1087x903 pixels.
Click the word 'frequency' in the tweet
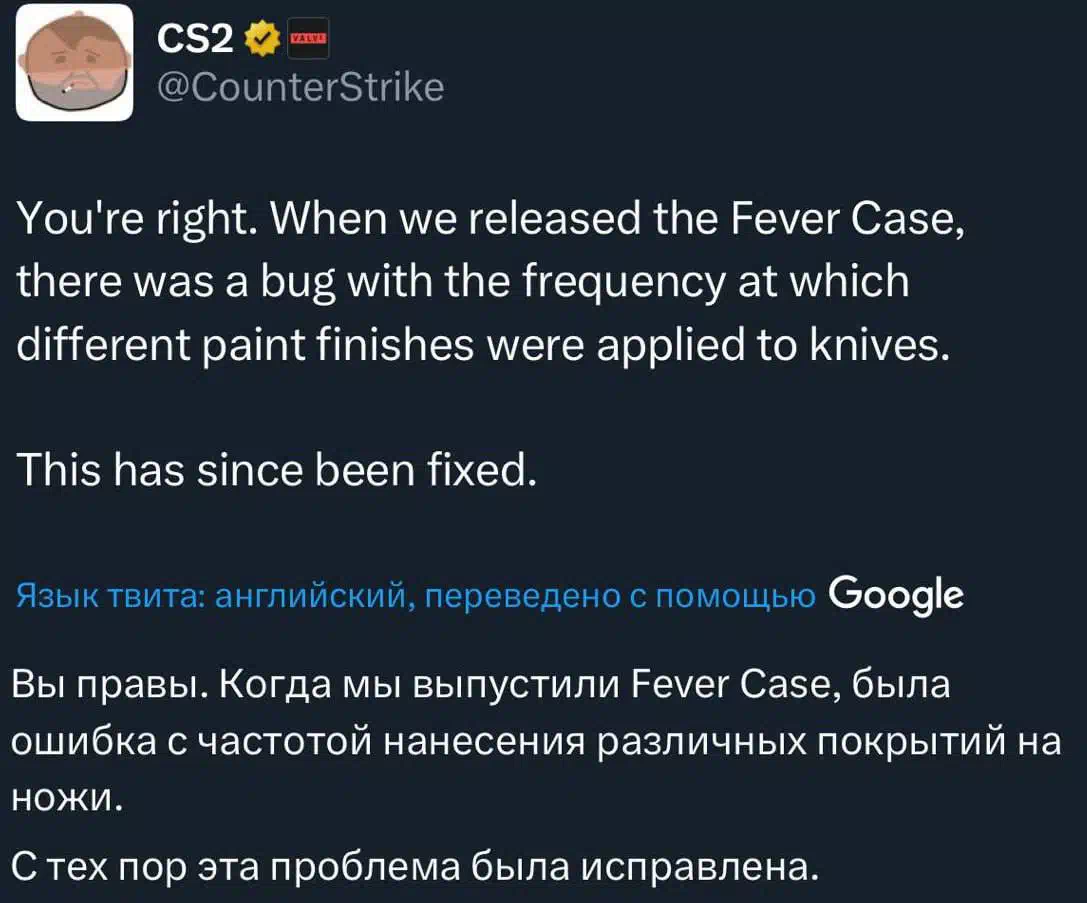click(623, 282)
